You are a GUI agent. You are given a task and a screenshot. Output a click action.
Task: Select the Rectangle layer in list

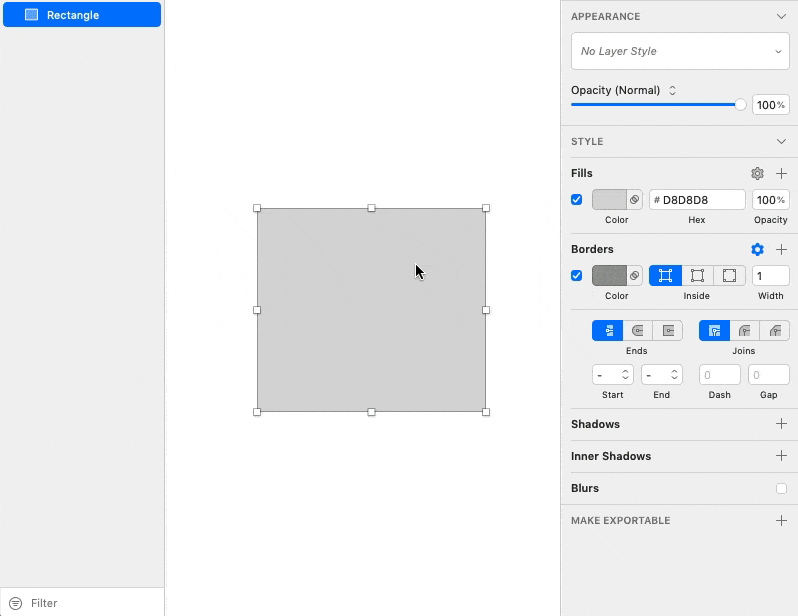tap(81, 15)
